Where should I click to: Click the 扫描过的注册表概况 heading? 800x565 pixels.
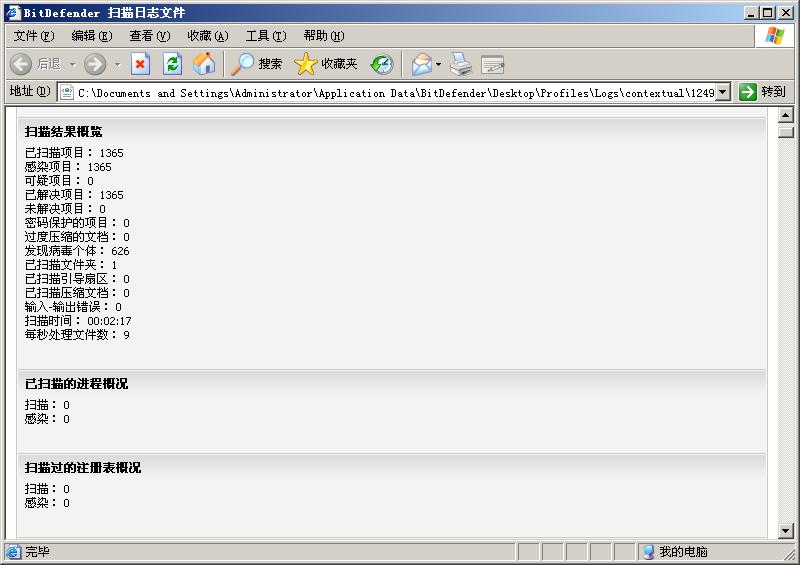83,468
